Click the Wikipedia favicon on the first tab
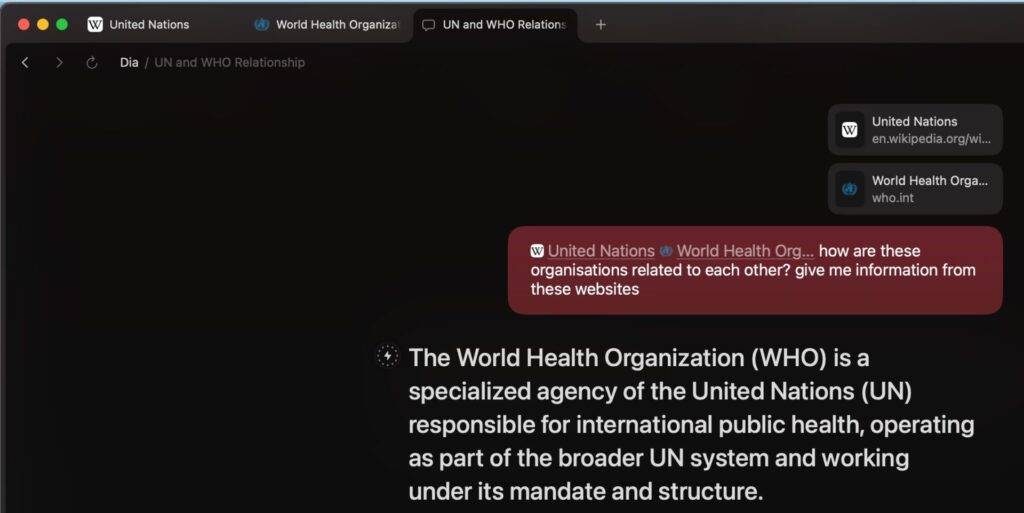Image resolution: width=1024 pixels, height=513 pixels. coord(95,25)
